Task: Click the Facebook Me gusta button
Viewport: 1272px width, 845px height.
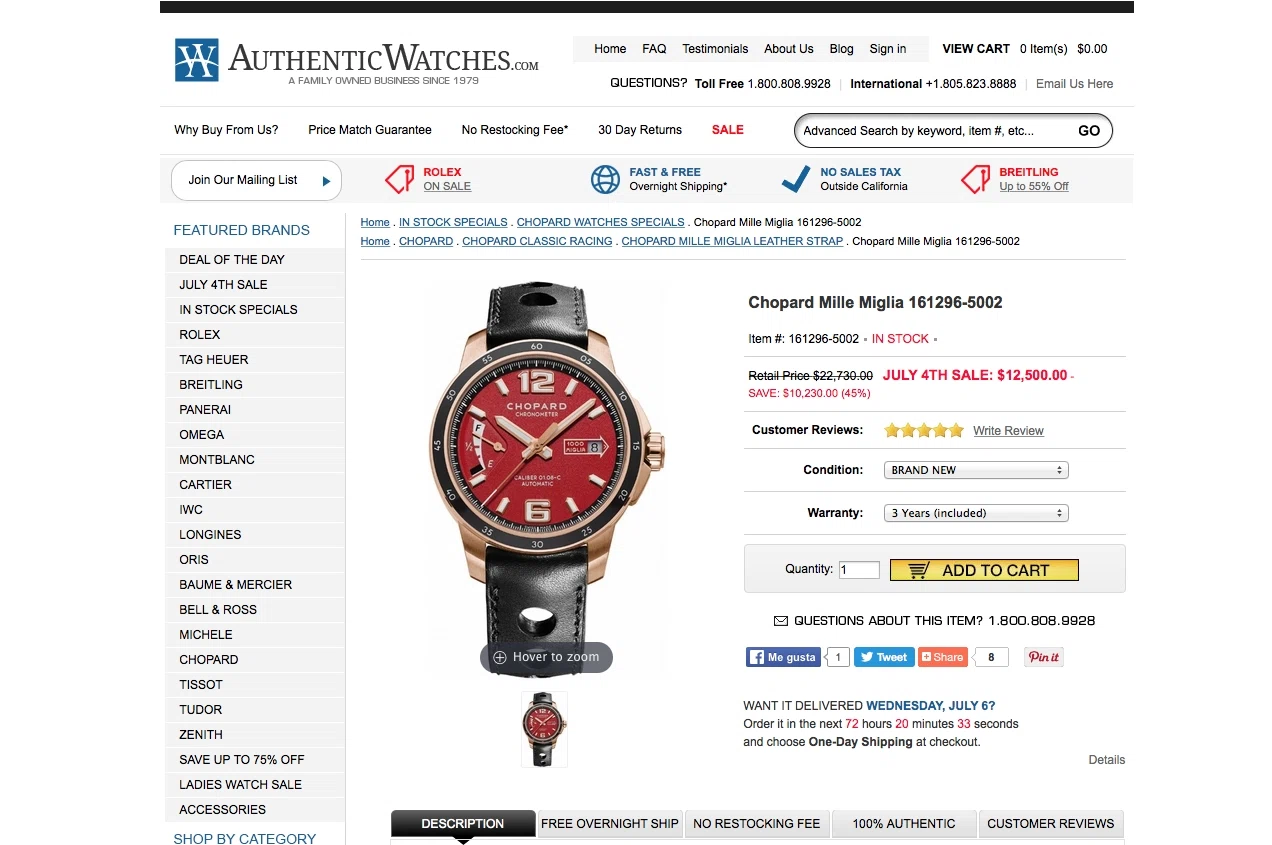Action: click(783, 657)
